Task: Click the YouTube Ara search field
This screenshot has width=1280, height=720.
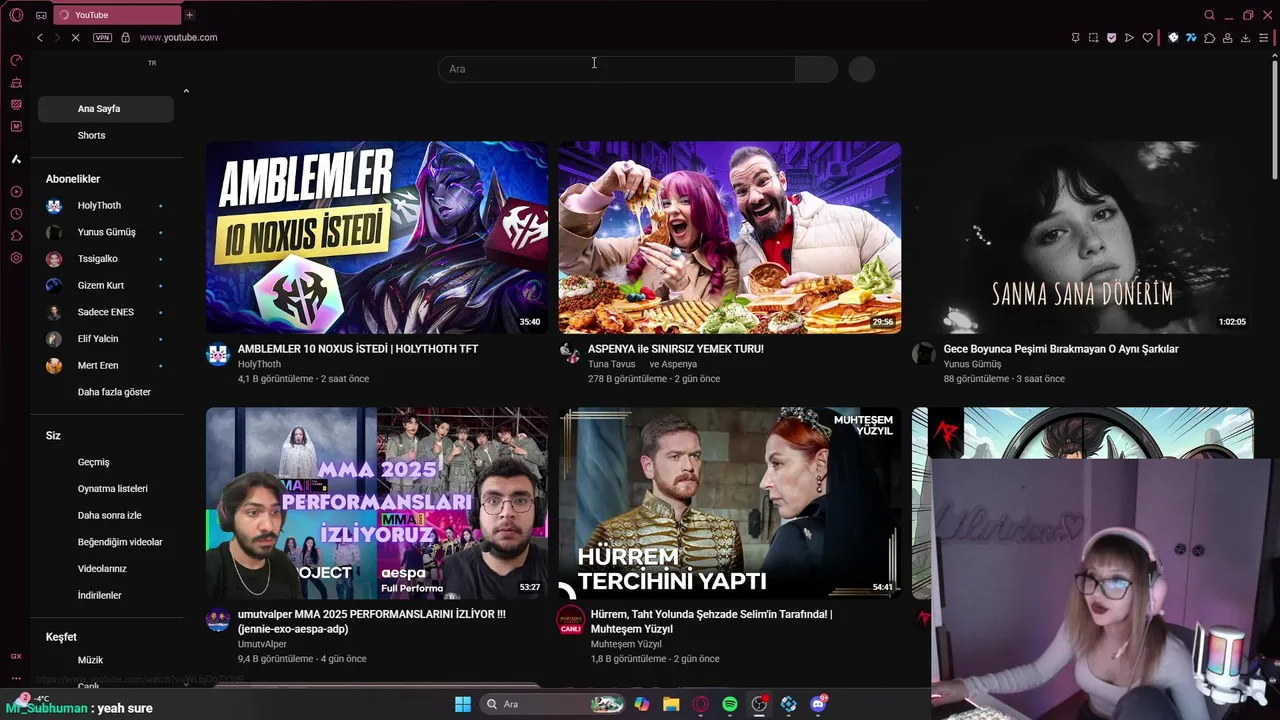Action: coord(616,69)
